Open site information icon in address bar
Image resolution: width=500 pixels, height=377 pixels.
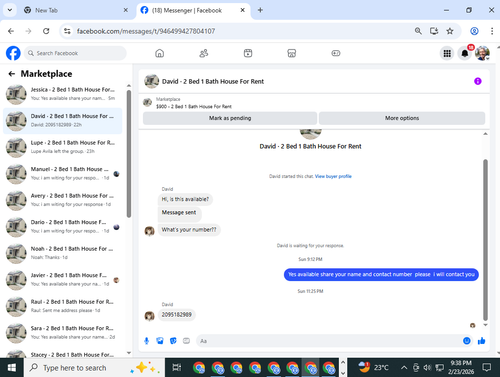(67, 31)
